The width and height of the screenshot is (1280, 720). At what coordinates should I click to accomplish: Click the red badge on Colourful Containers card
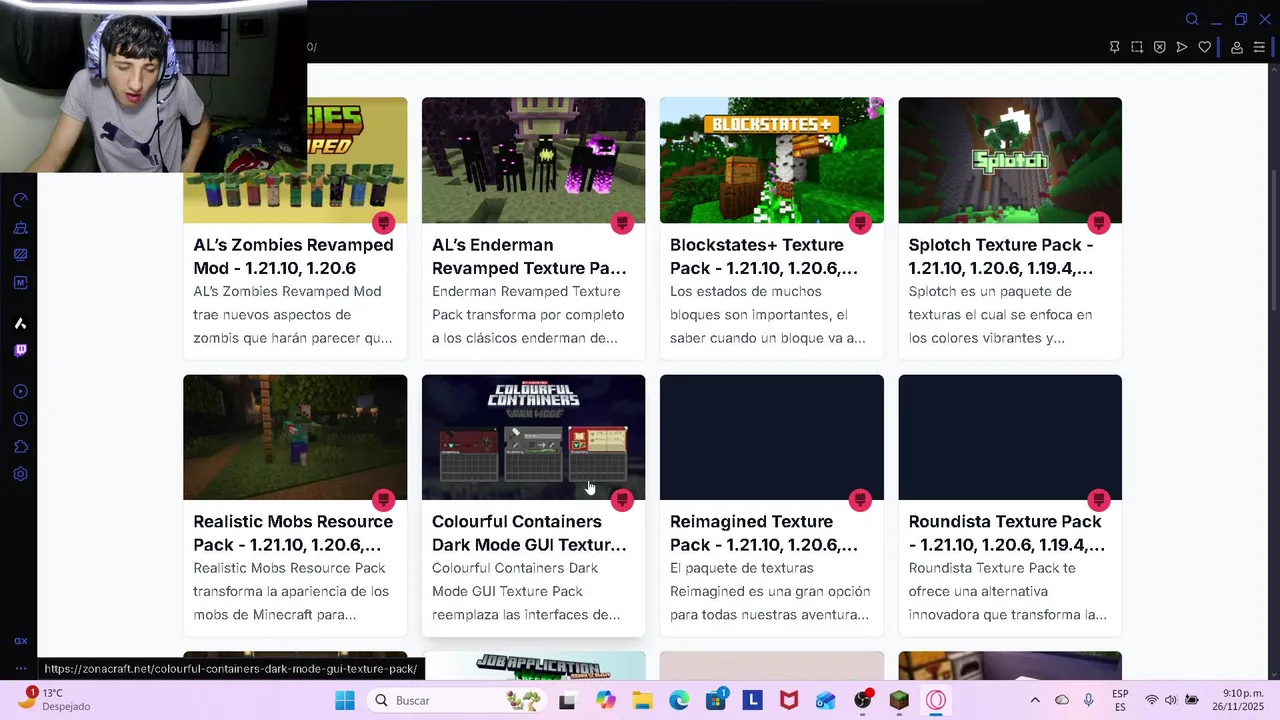(622, 499)
